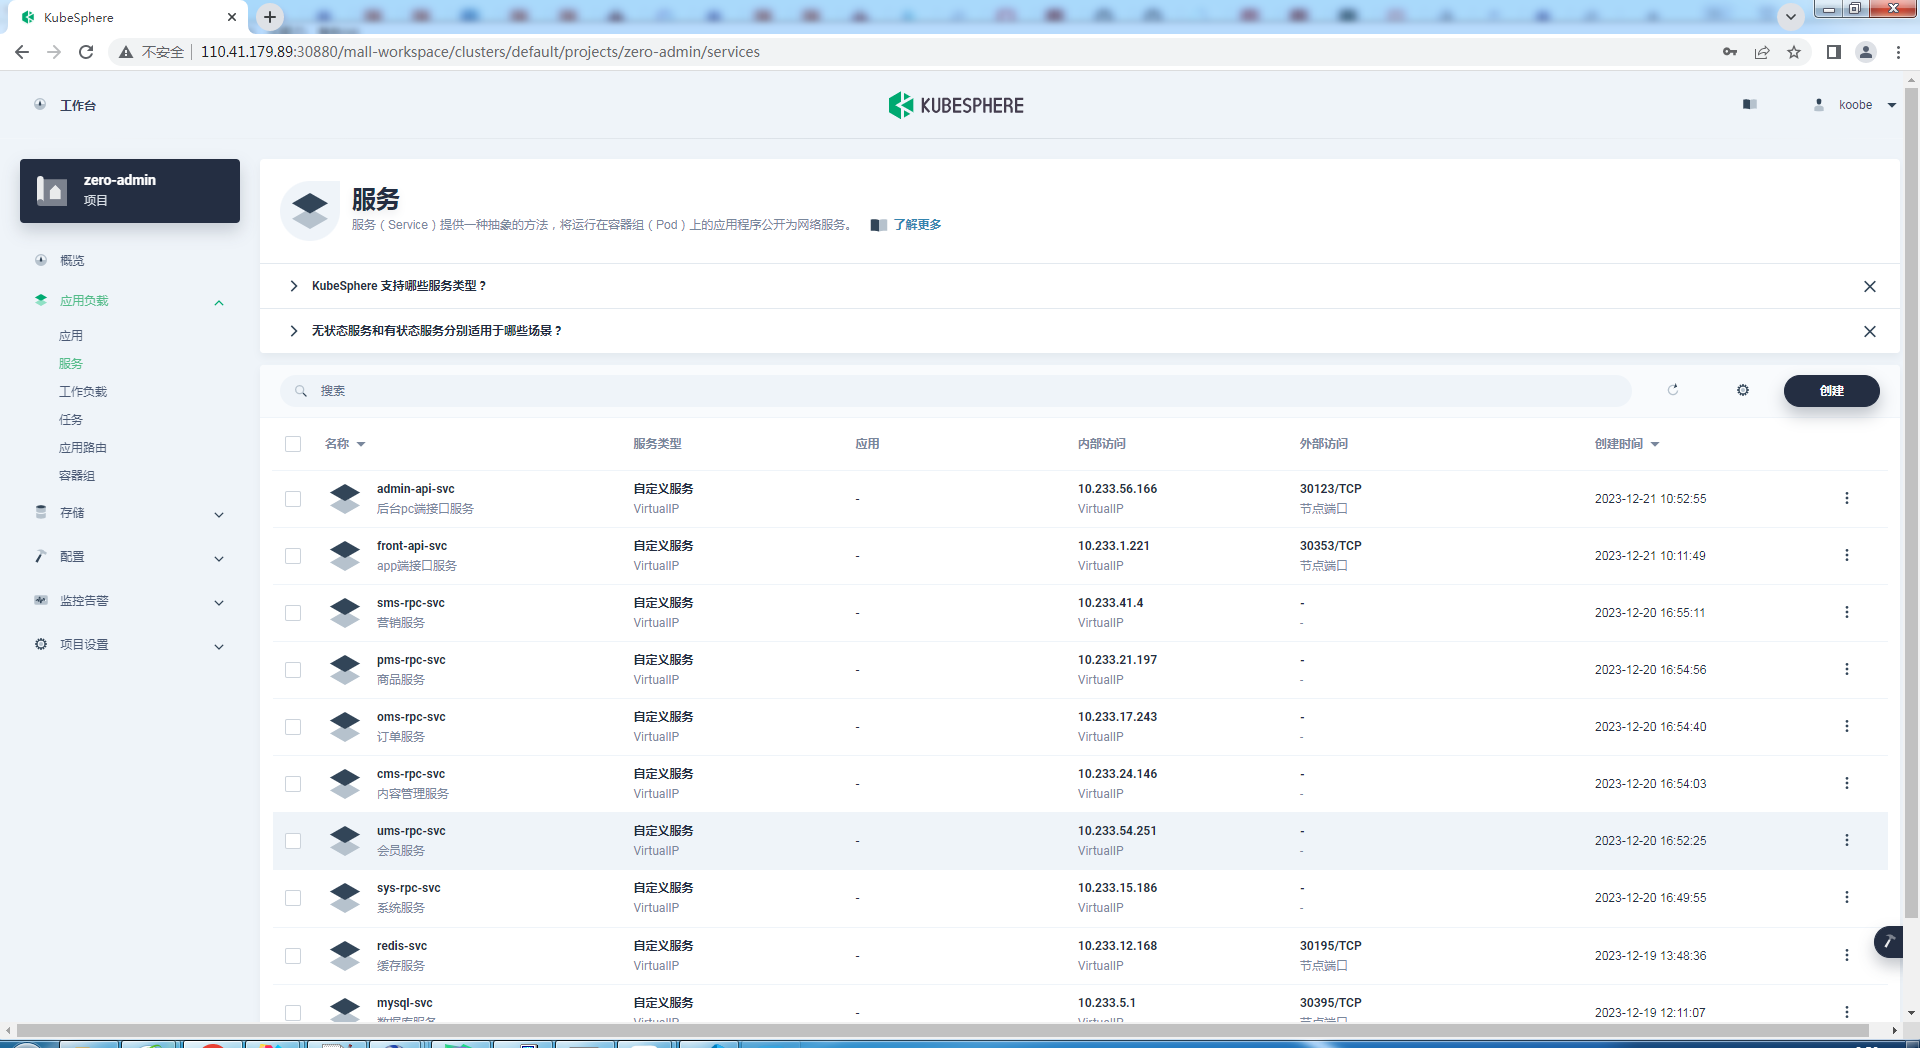
Task: Open 任务 in the sidebar
Action: [x=71, y=420]
